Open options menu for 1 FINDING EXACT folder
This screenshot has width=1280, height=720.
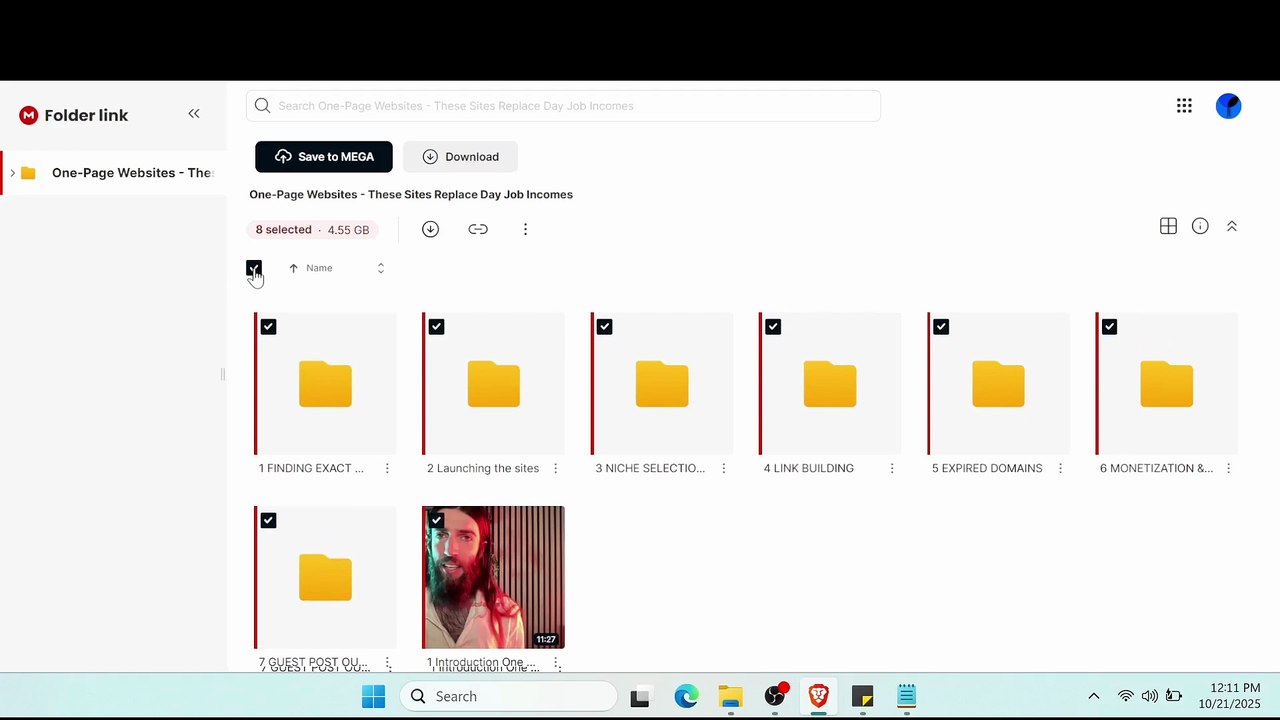[x=387, y=468]
